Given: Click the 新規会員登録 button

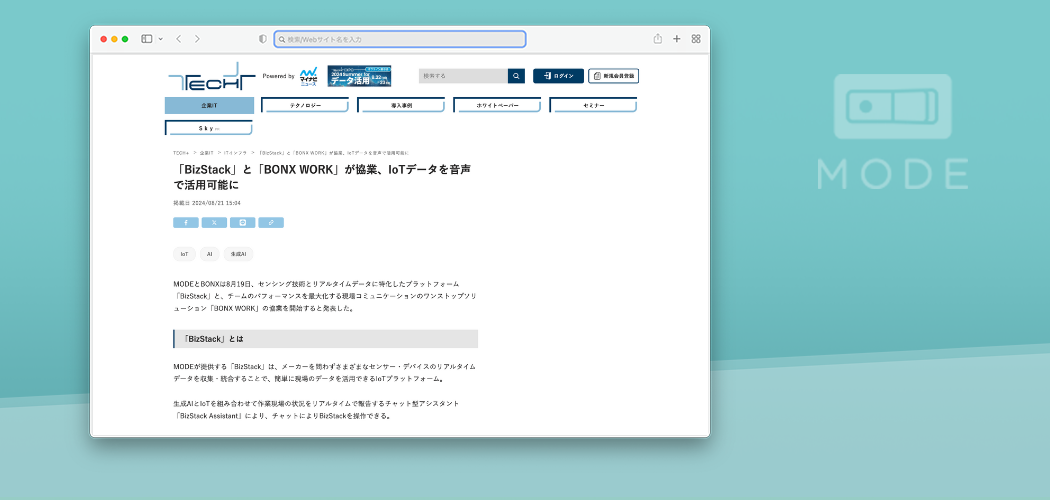Looking at the screenshot, I should [613, 76].
